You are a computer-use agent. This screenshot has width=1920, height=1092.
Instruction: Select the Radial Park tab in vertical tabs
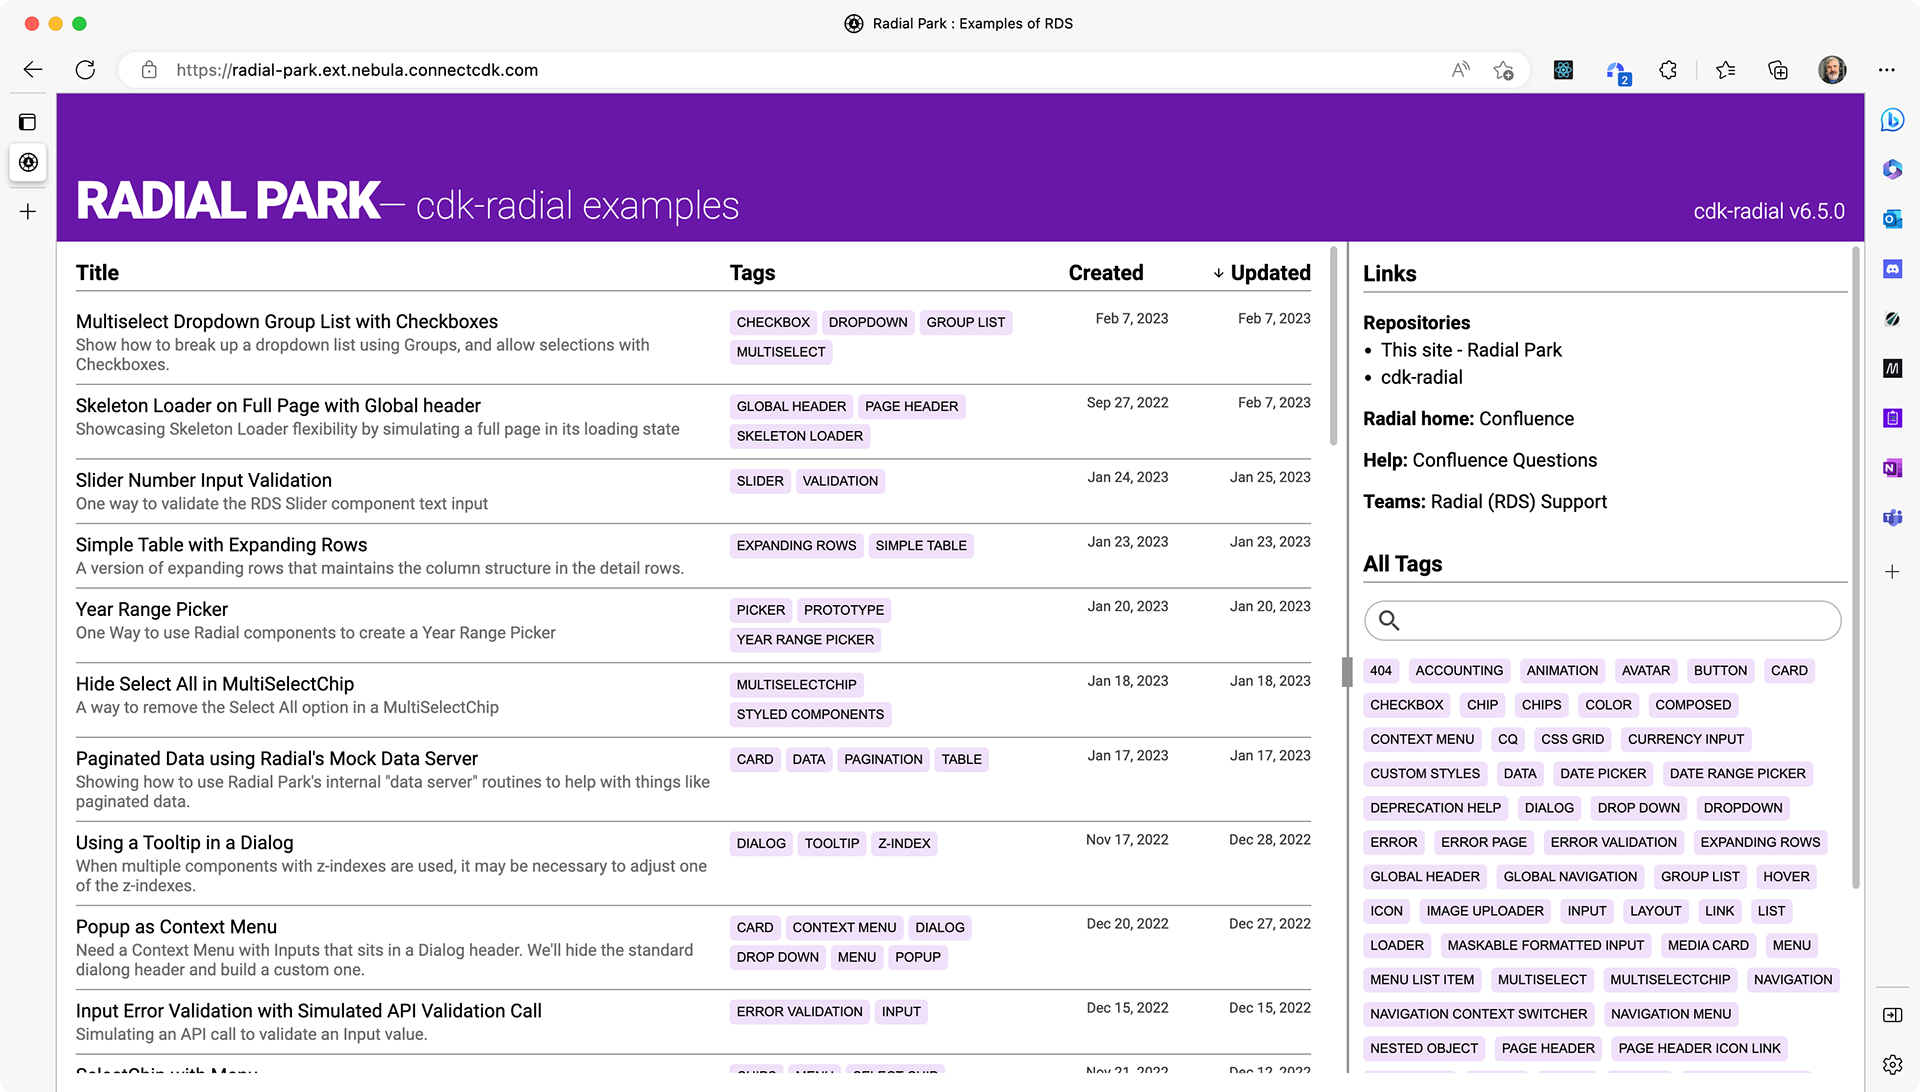click(28, 162)
